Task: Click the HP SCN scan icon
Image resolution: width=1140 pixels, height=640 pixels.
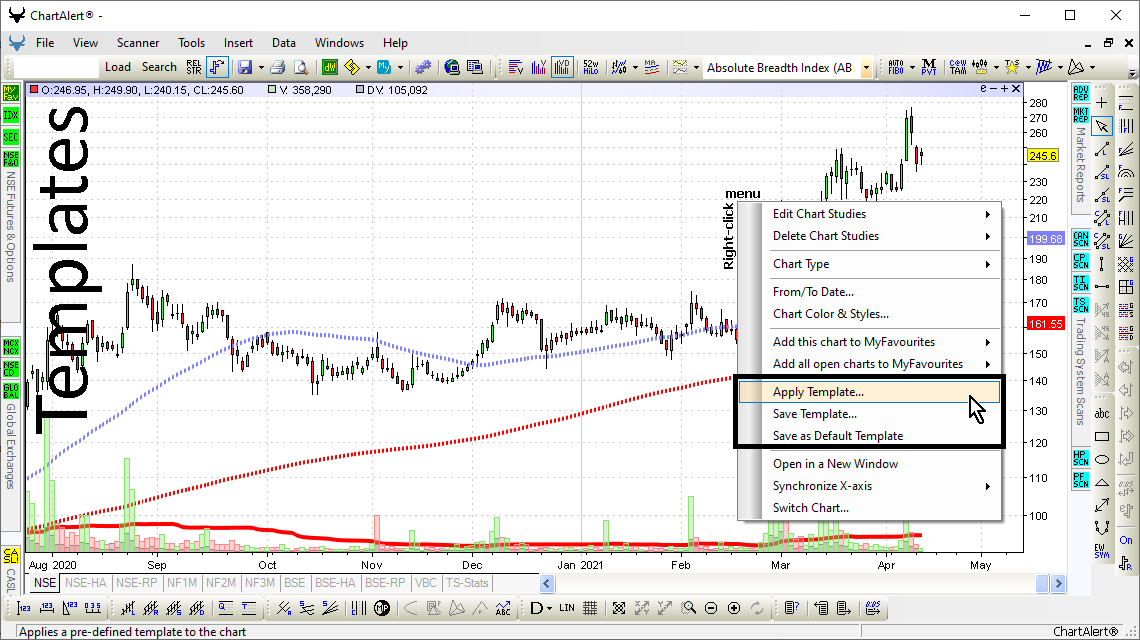Action: [1080, 457]
